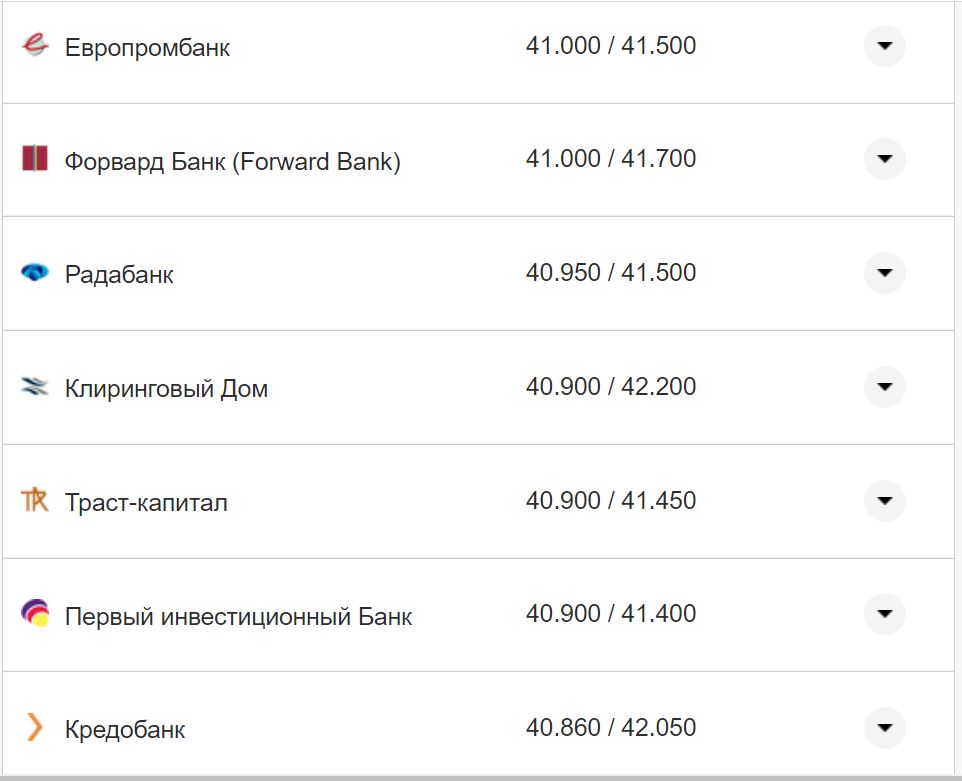
Task: Click the Клиринговый Дом logo icon
Action: (34, 386)
